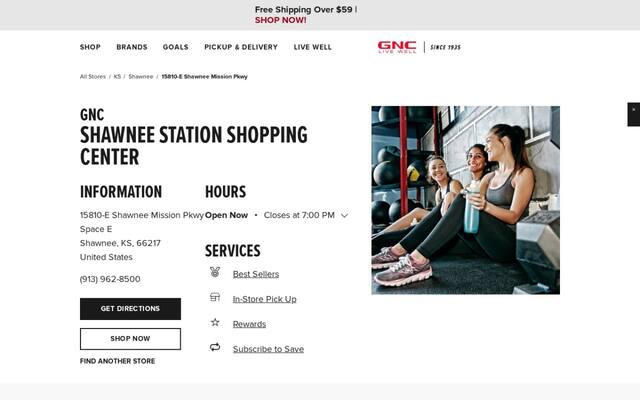Go to All Stores breadcrumb
This screenshot has height=400, width=640.
pos(93,76)
